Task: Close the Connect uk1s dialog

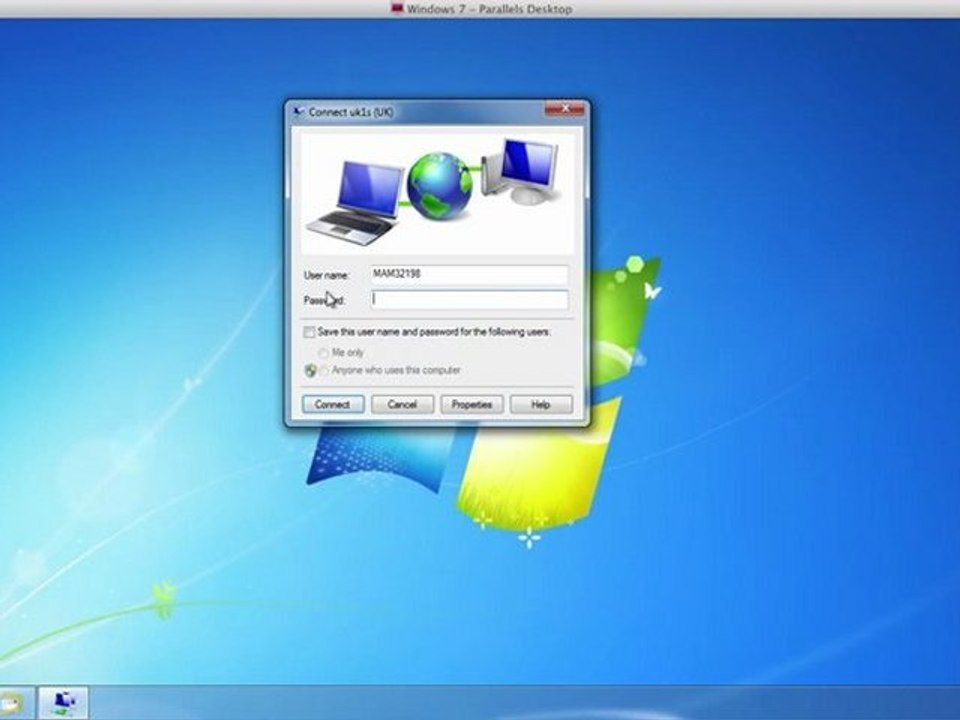Action: click(x=564, y=109)
